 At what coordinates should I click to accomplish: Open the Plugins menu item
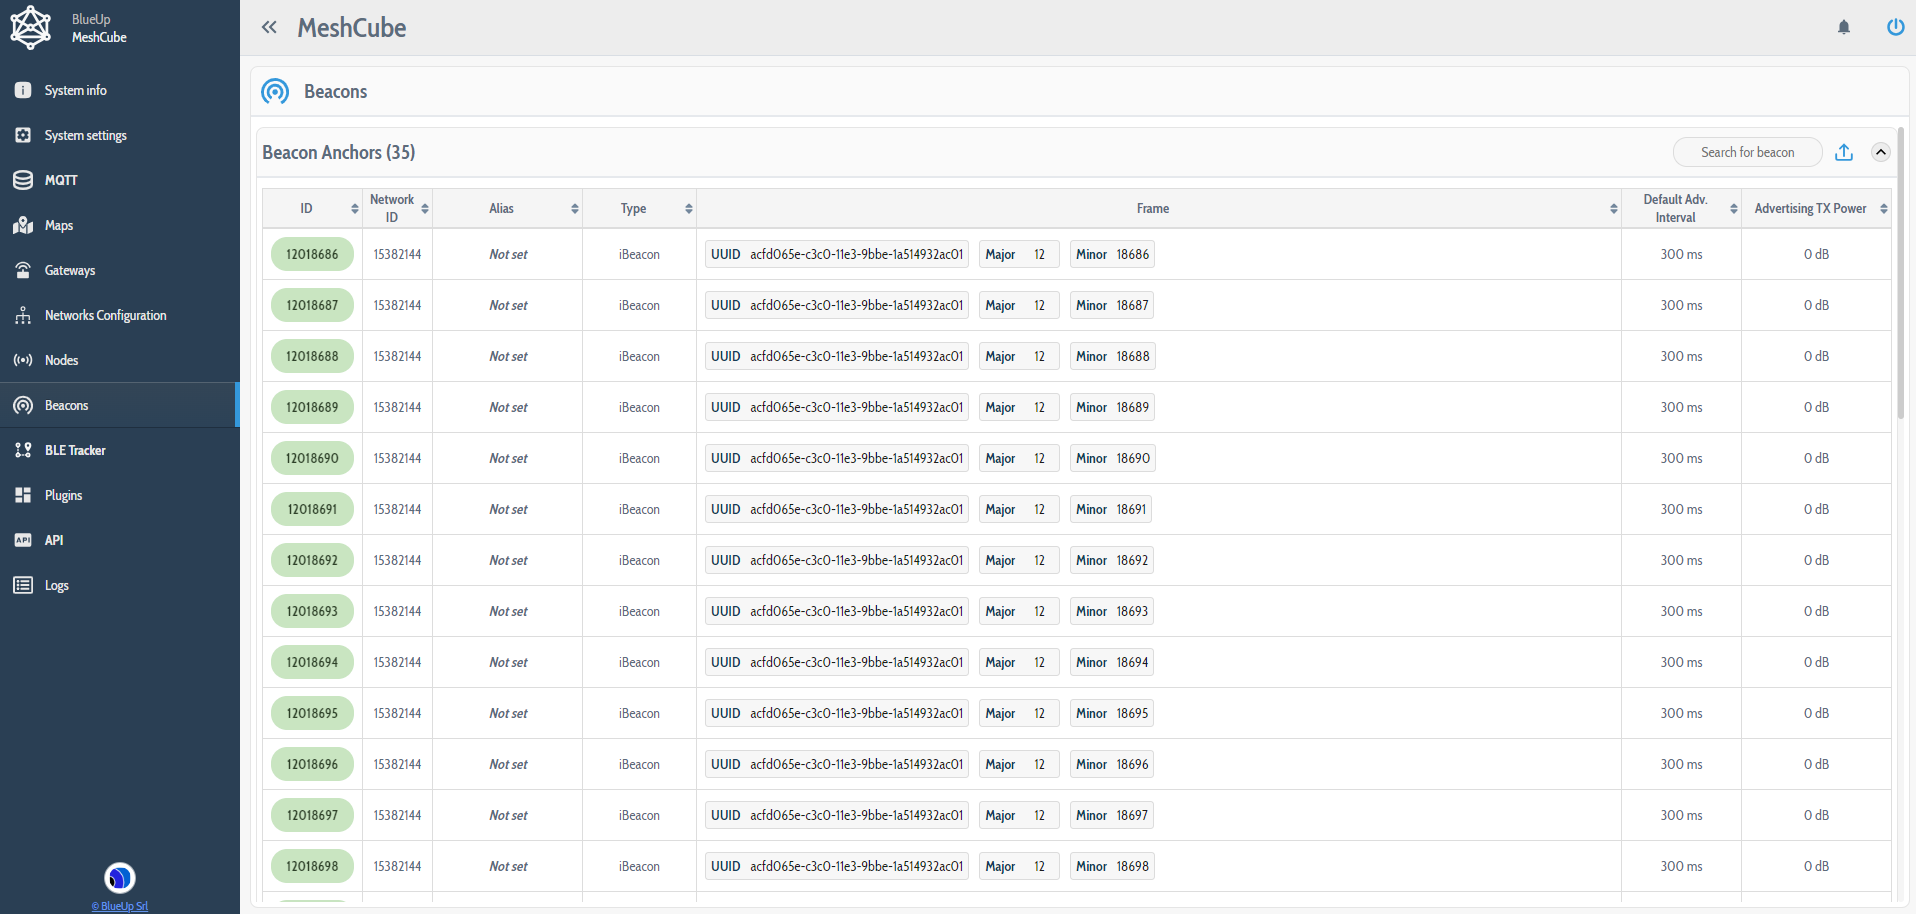pyautogui.click(x=63, y=495)
